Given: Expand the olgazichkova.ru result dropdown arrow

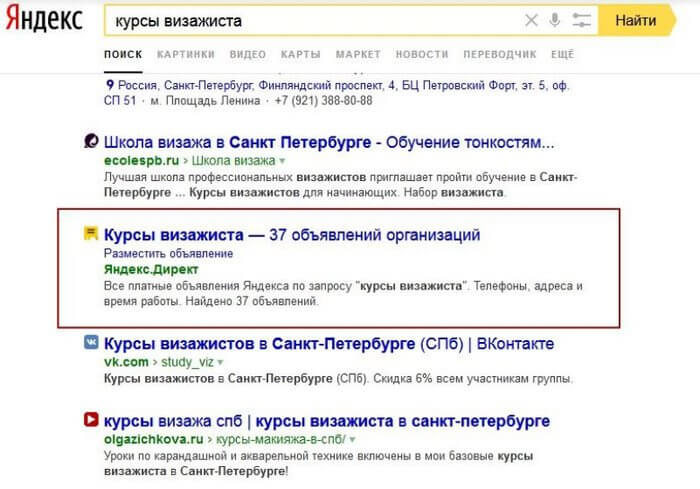Looking at the screenshot, I should click(x=352, y=439).
